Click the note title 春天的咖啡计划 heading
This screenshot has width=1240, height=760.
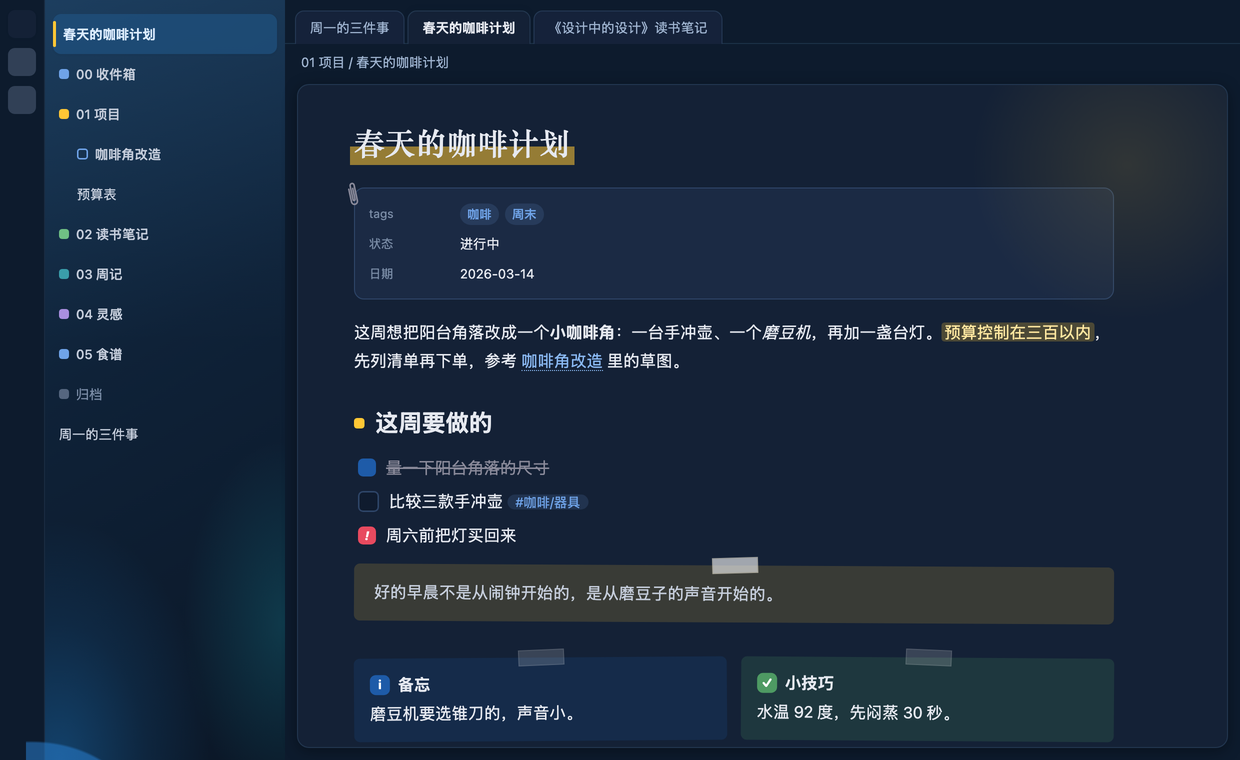(x=462, y=144)
